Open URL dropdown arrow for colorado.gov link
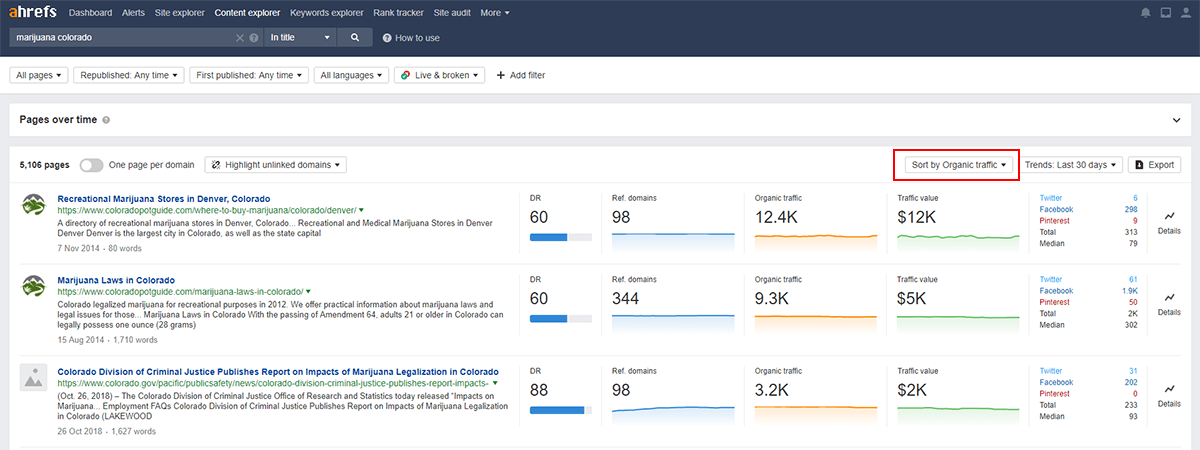The image size is (1200, 450). 494,383
